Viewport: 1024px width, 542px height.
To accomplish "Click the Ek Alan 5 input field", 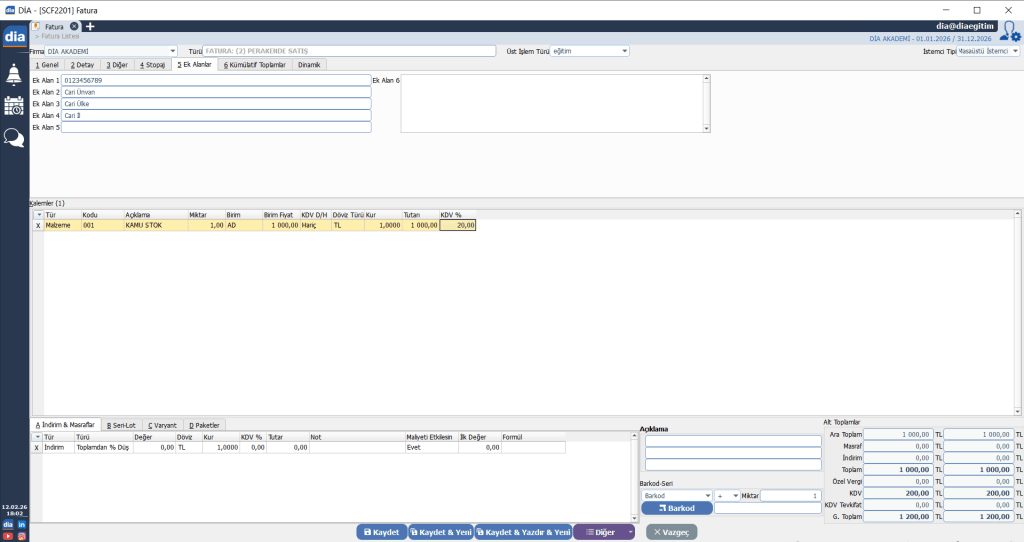I will (215, 128).
